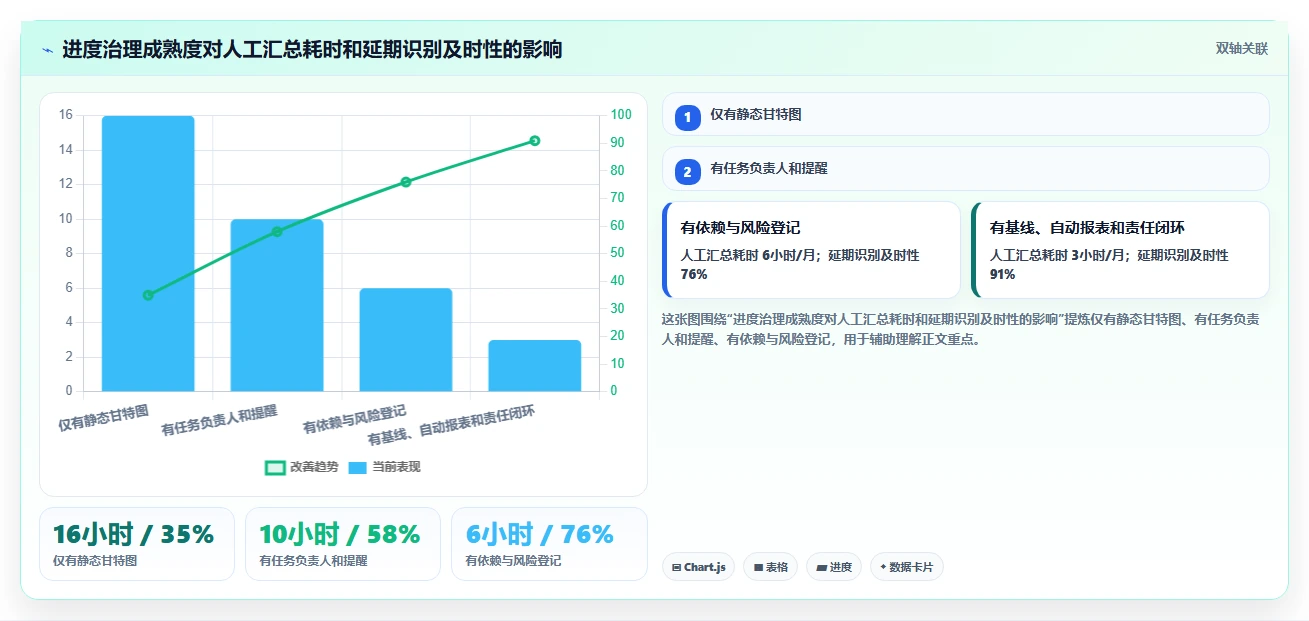Open the 6小时 / 76% stat card

click(x=549, y=544)
